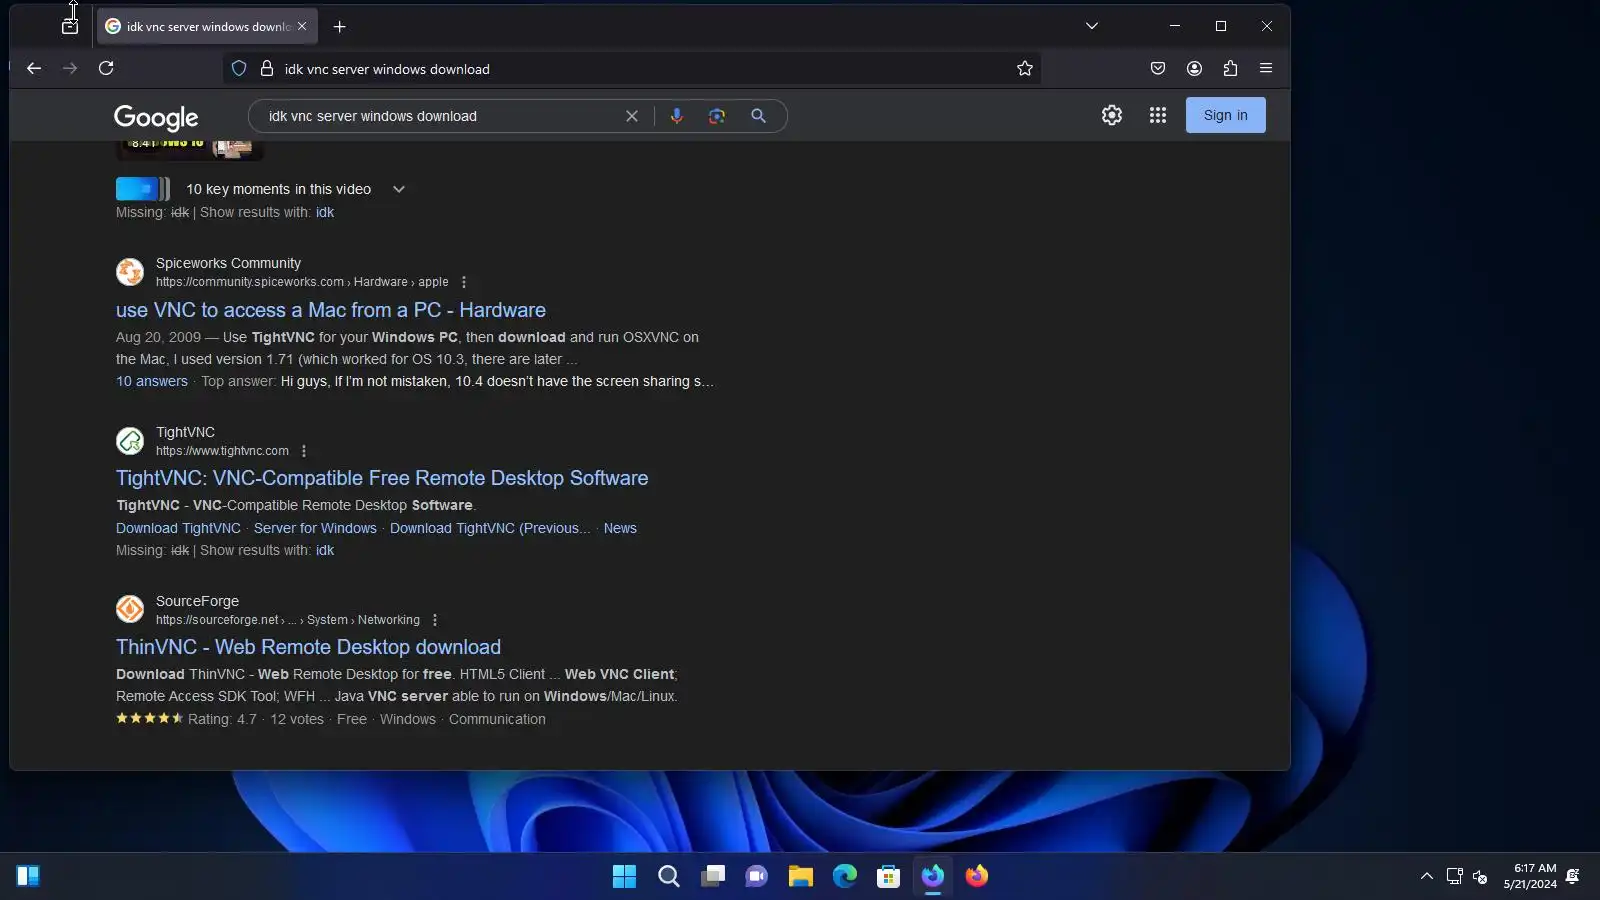Open "TightVNC: VNC-Compatible Free Remote Desktop Software" result
Screen dimensions: 1600x900
[382, 478]
